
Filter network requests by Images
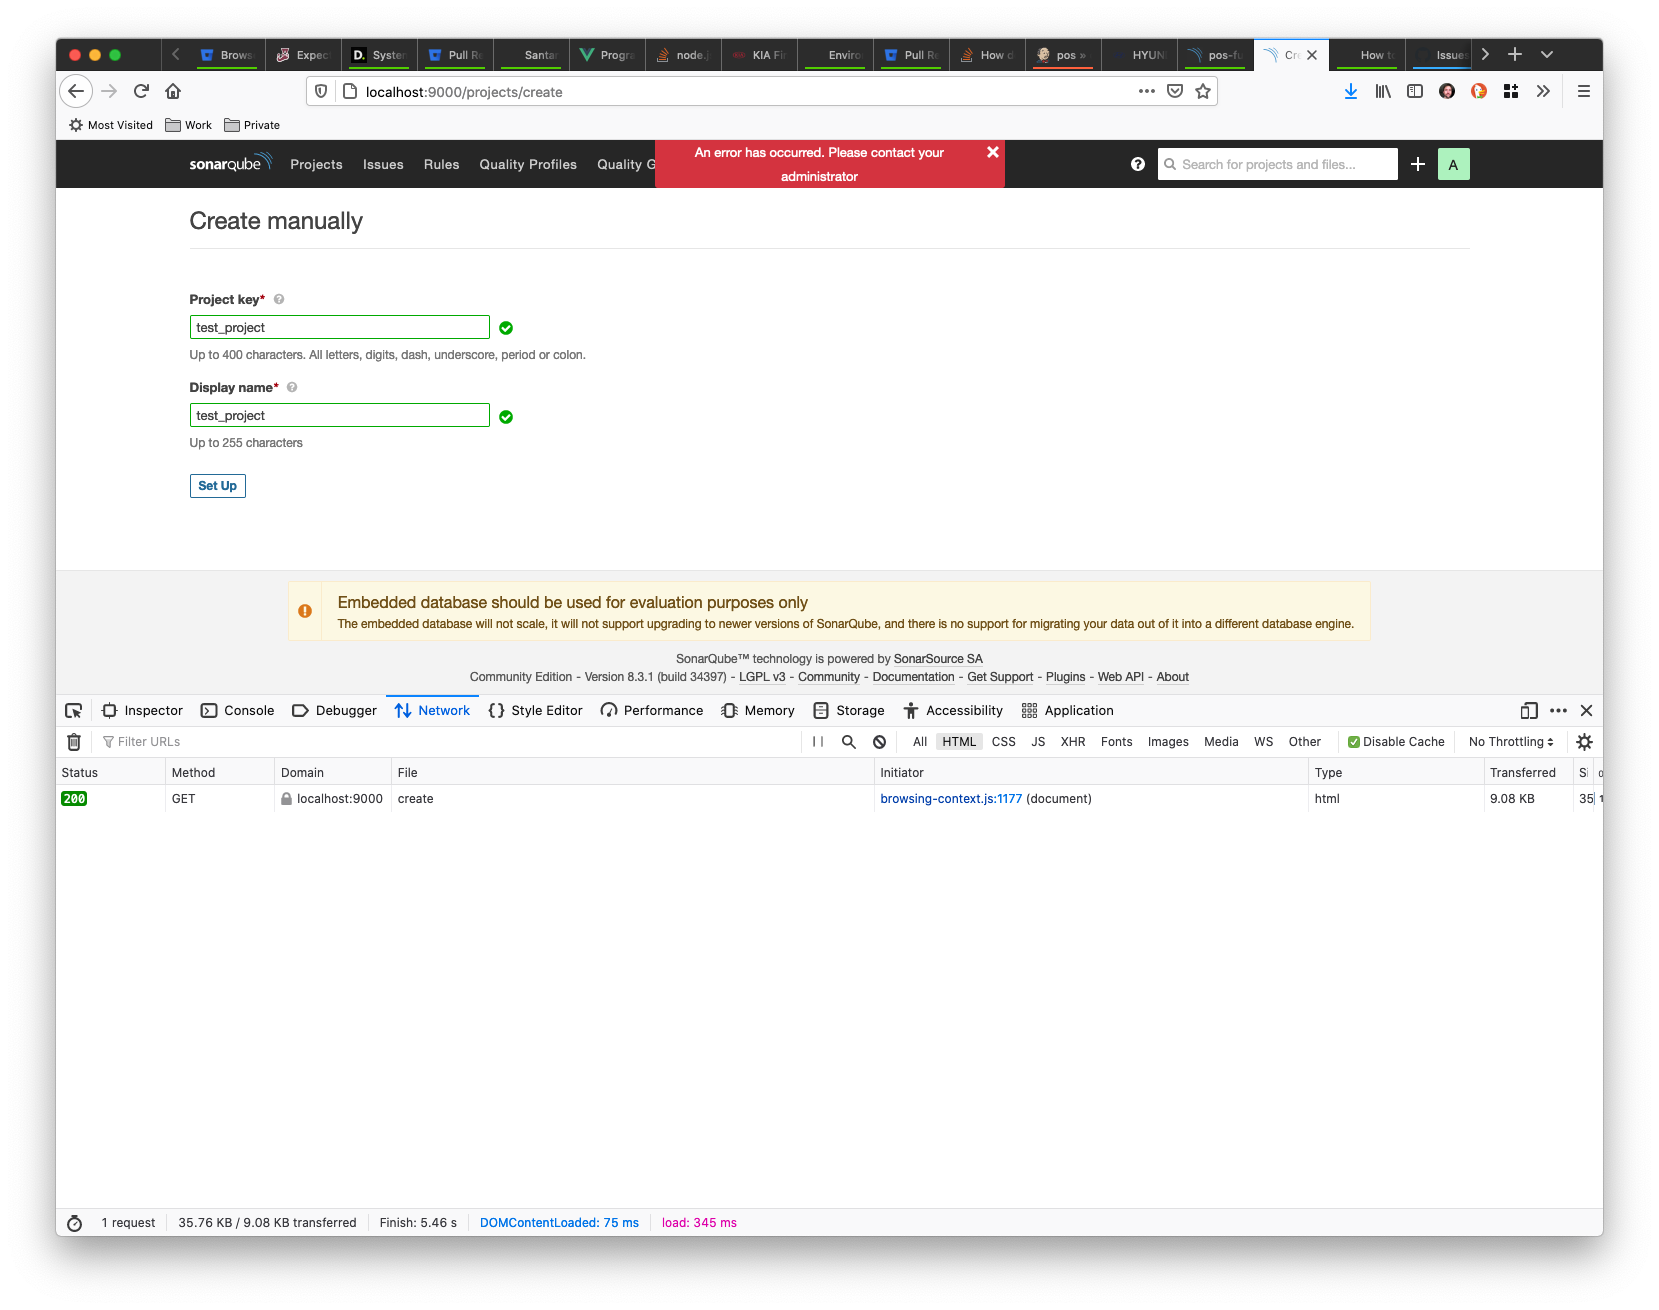coord(1168,742)
